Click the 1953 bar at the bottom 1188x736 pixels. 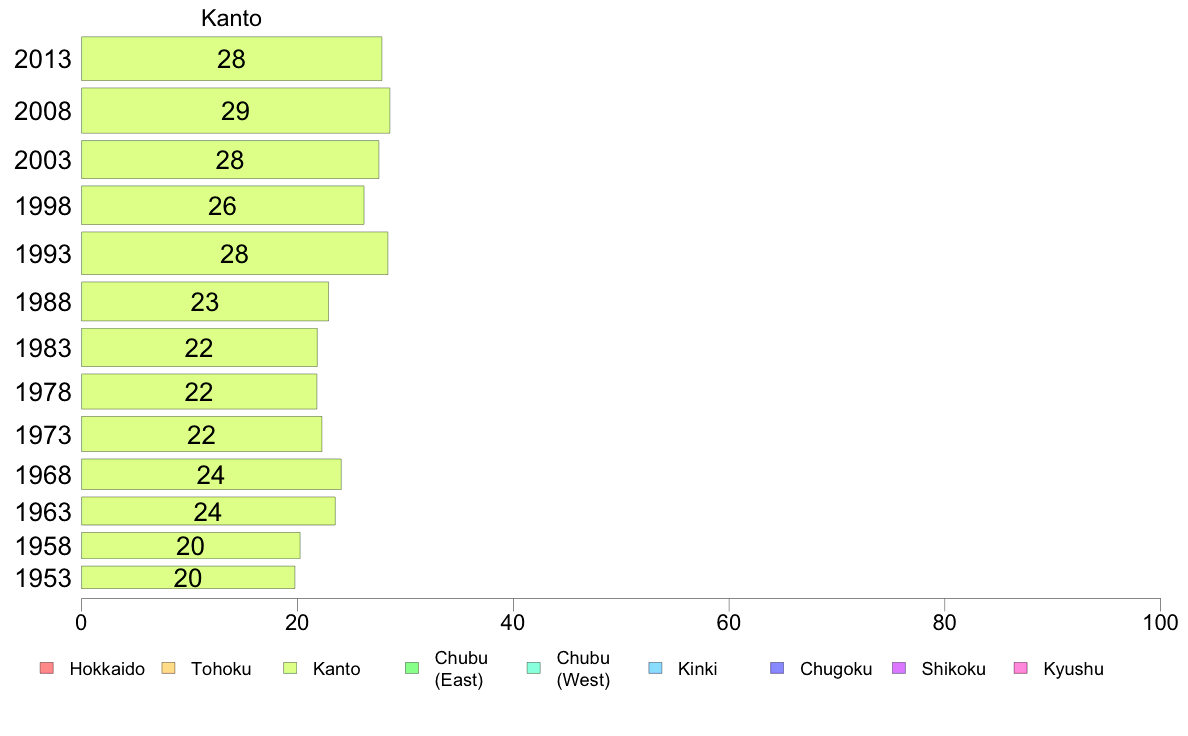[188, 578]
